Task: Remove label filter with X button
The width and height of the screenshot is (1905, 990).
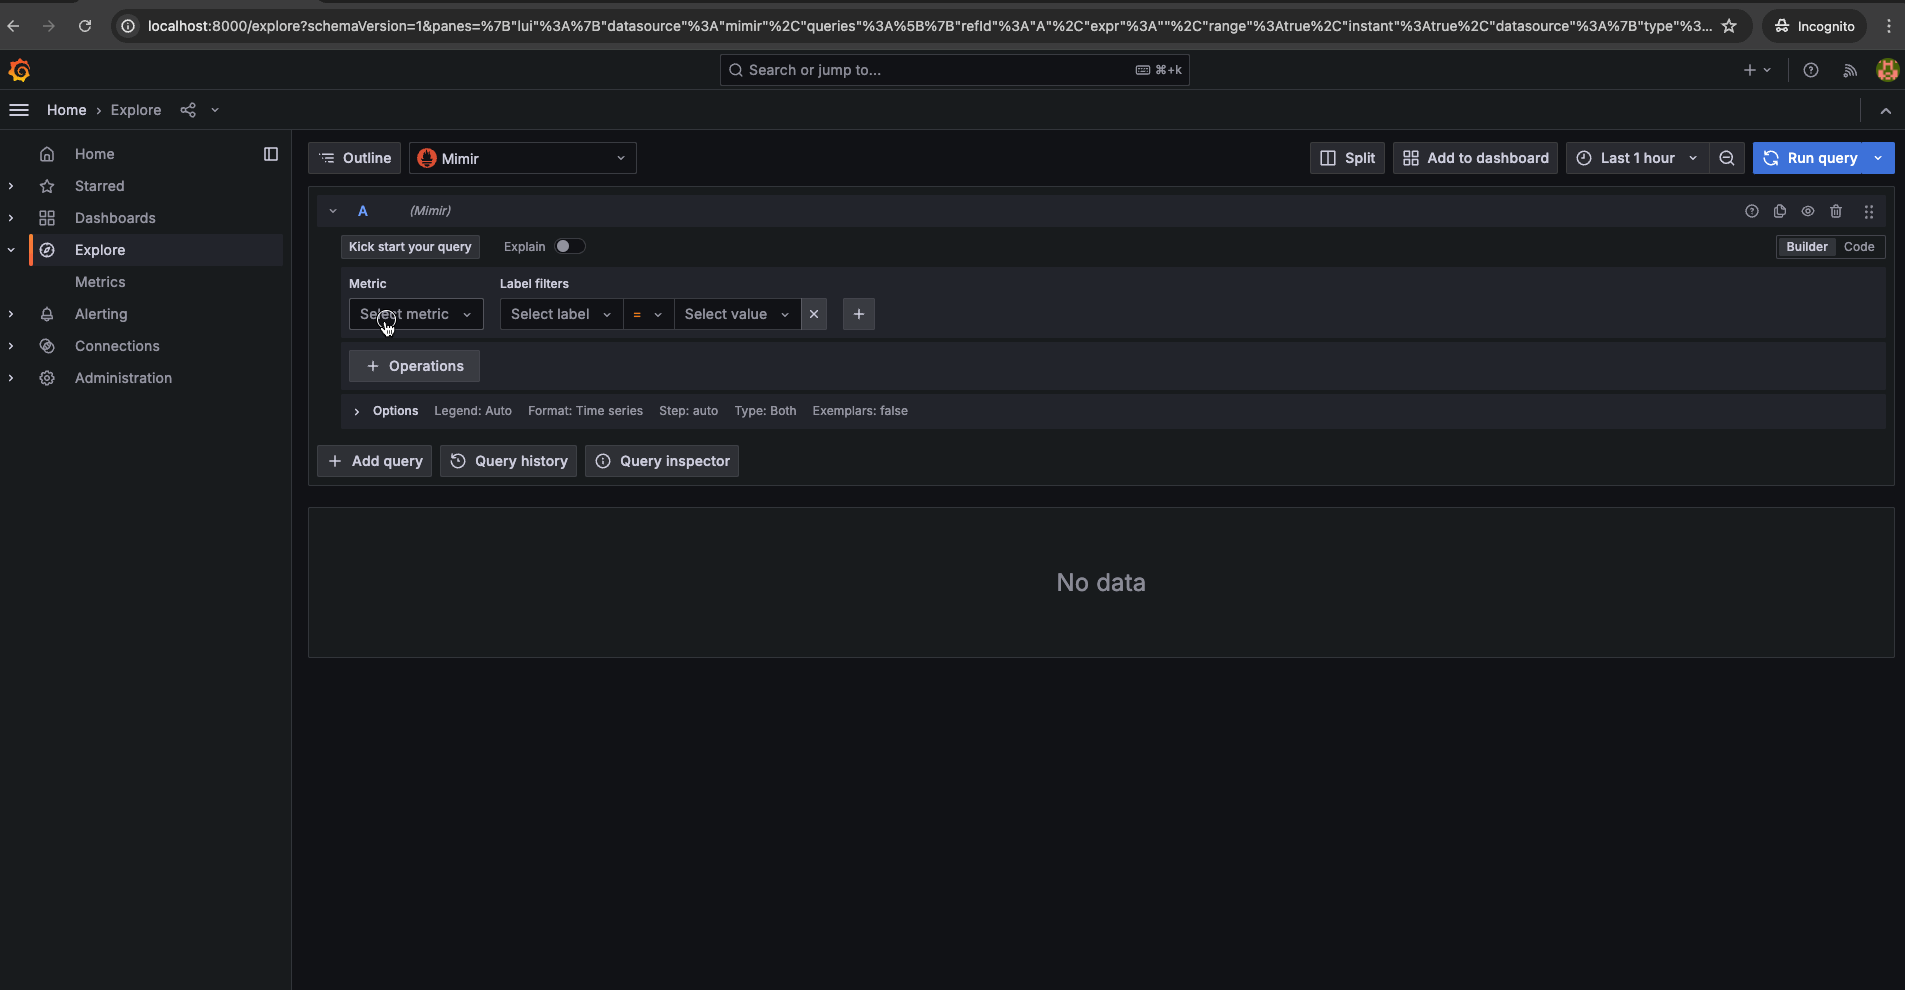Action: point(814,314)
